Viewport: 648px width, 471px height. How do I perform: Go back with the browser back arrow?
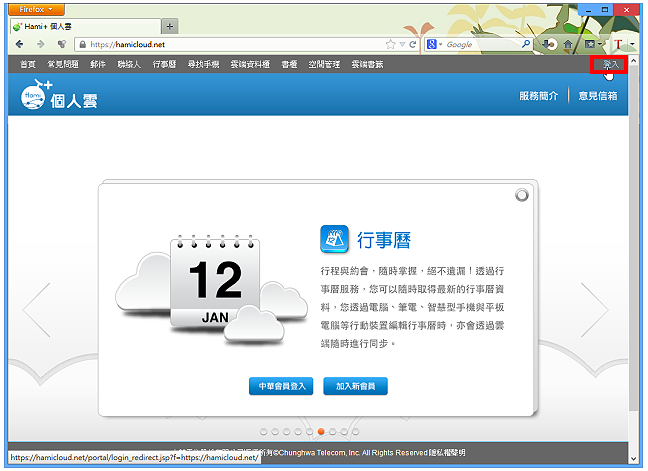click(19, 44)
